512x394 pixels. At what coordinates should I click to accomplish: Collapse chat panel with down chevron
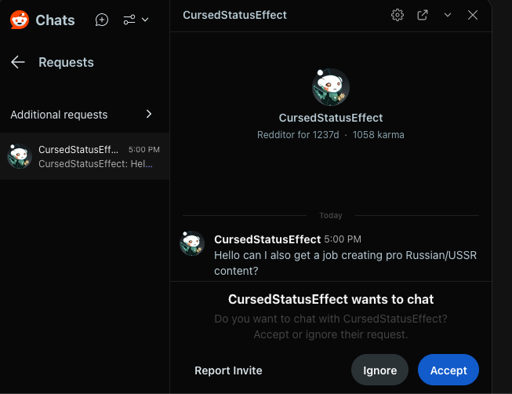448,15
